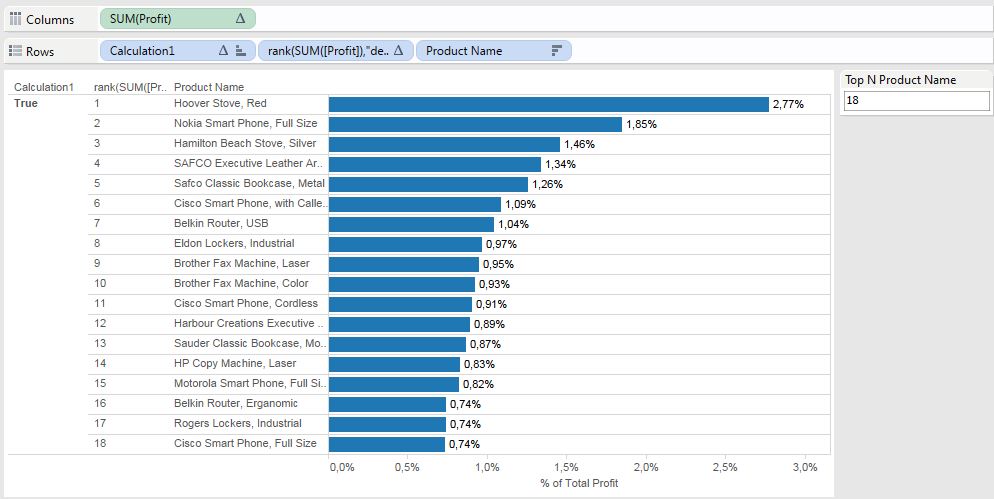Image resolution: width=994 pixels, height=499 pixels.
Task: Click the Rows shelf list icon
Action: tap(15, 51)
